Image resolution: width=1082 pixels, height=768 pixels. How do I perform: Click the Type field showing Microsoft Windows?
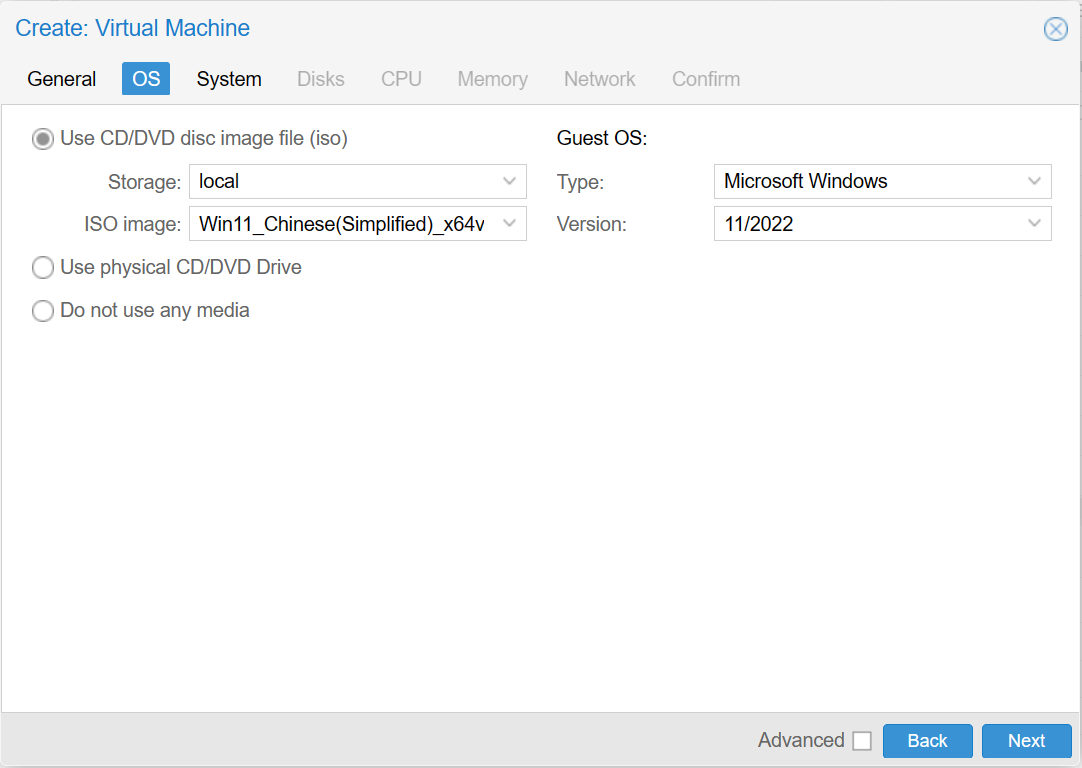[883, 181]
